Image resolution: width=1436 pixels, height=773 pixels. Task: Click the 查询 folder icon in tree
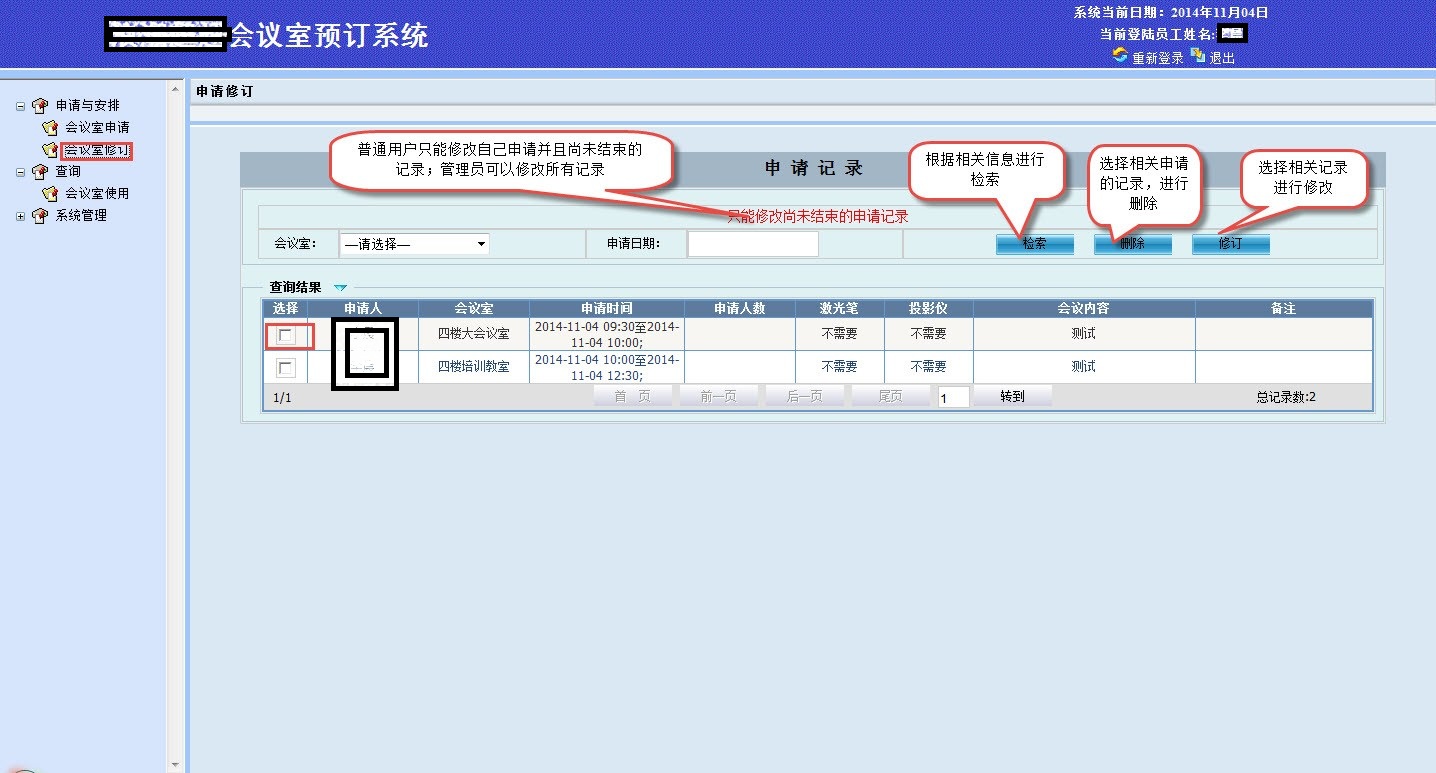(40, 171)
